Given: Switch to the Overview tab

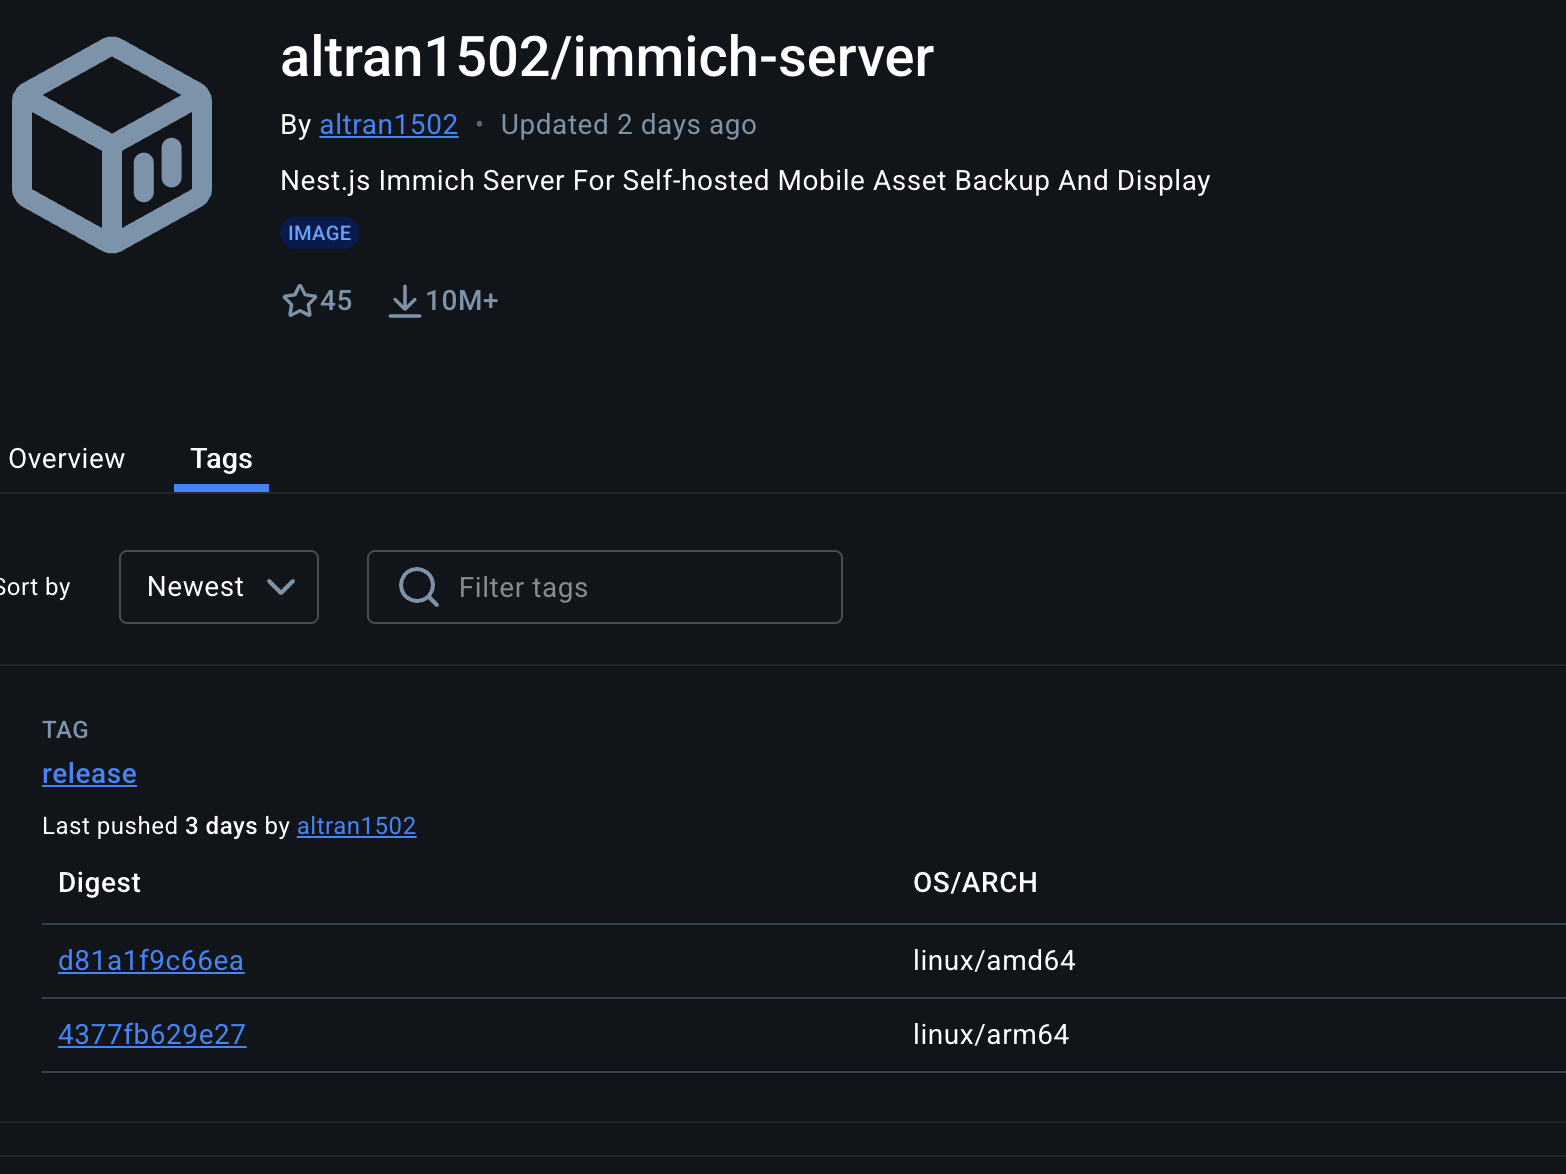Looking at the screenshot, I should (x=67, y=459).
